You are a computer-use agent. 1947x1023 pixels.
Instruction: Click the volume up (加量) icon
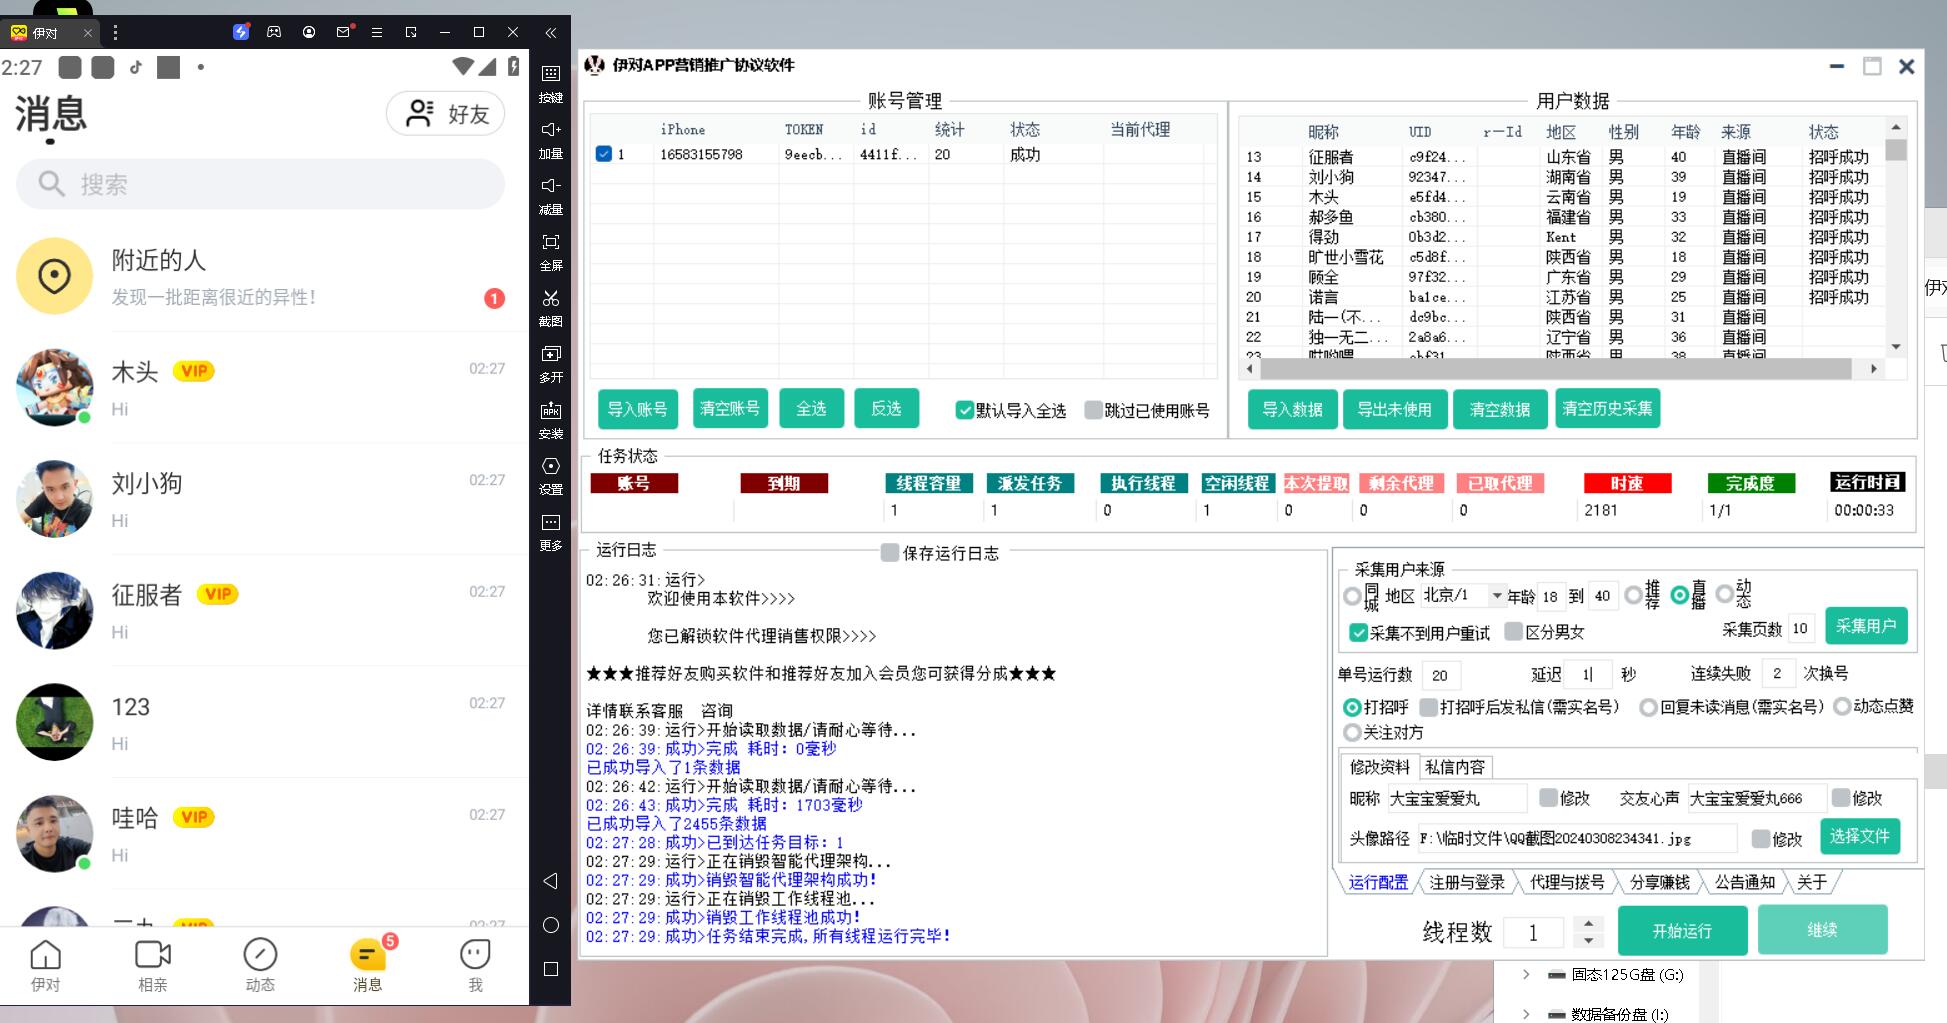550,130
